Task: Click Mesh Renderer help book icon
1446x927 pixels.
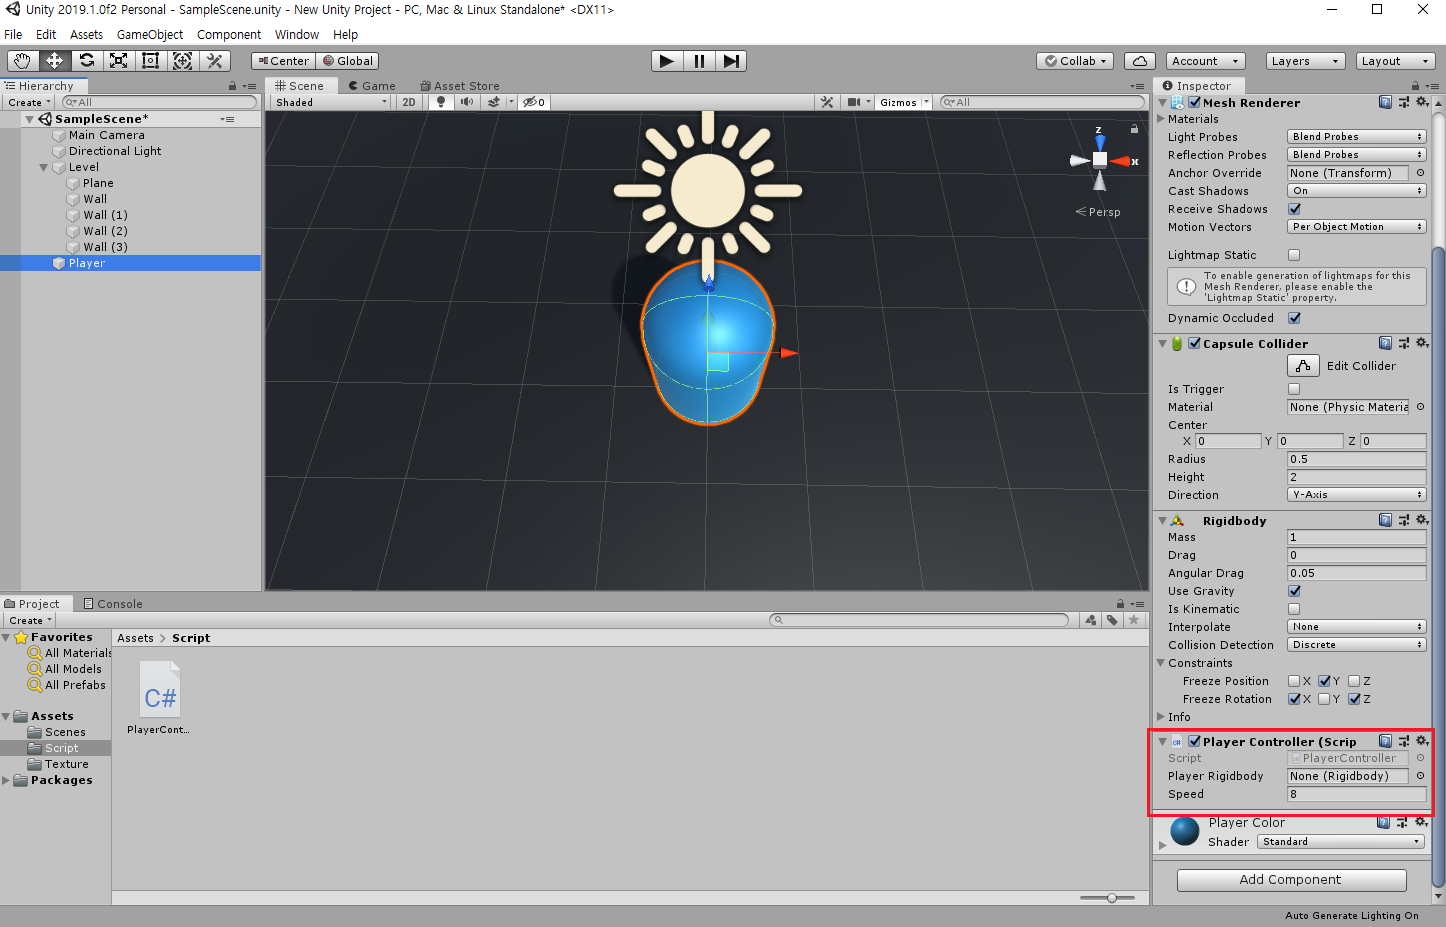Action: (1385, 102)
